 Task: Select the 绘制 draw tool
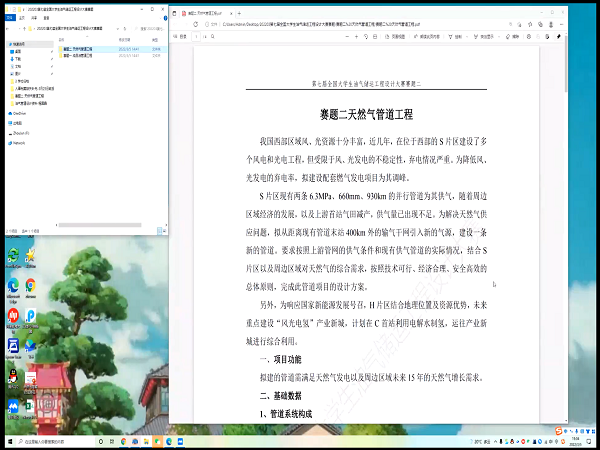455,37
